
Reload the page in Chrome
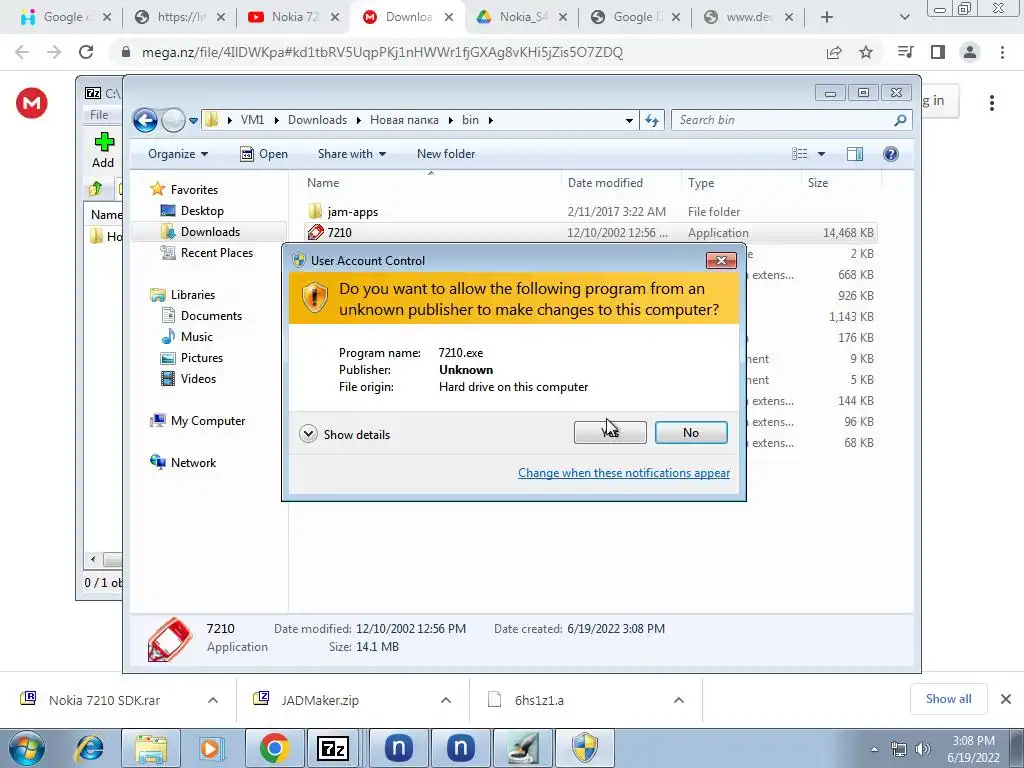tap(86, 52)
